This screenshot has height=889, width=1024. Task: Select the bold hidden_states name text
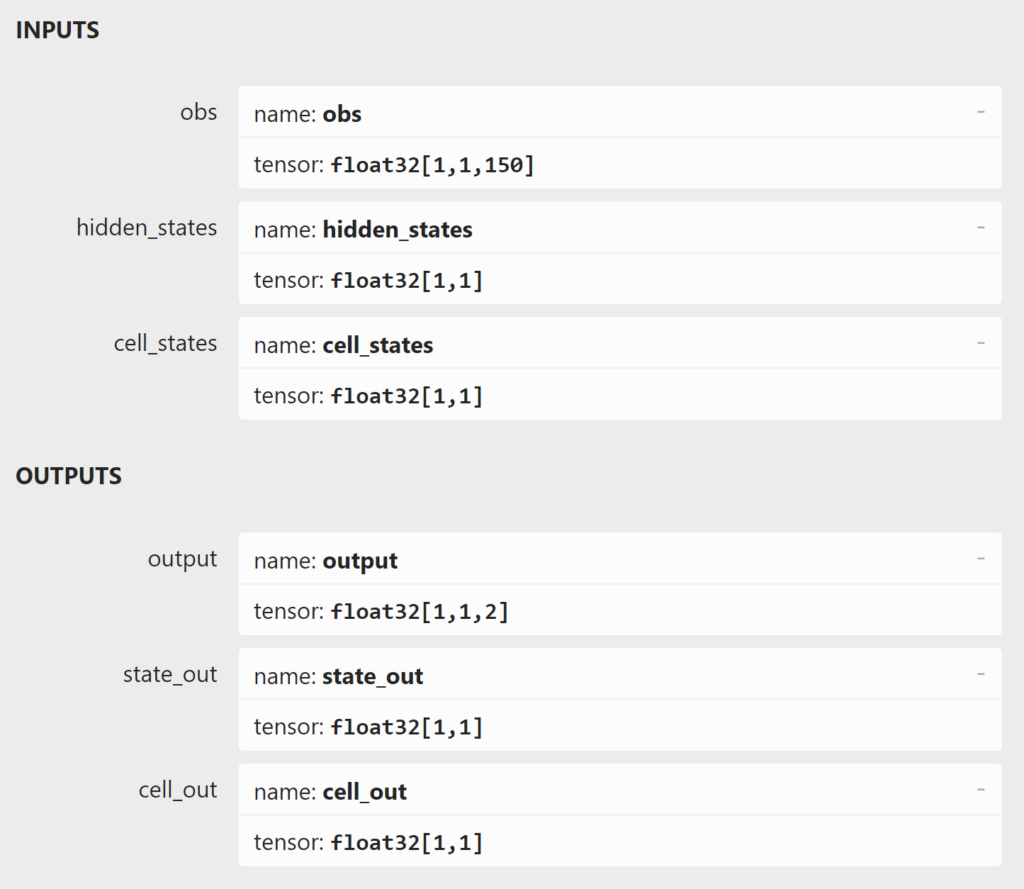coord(398,229)
